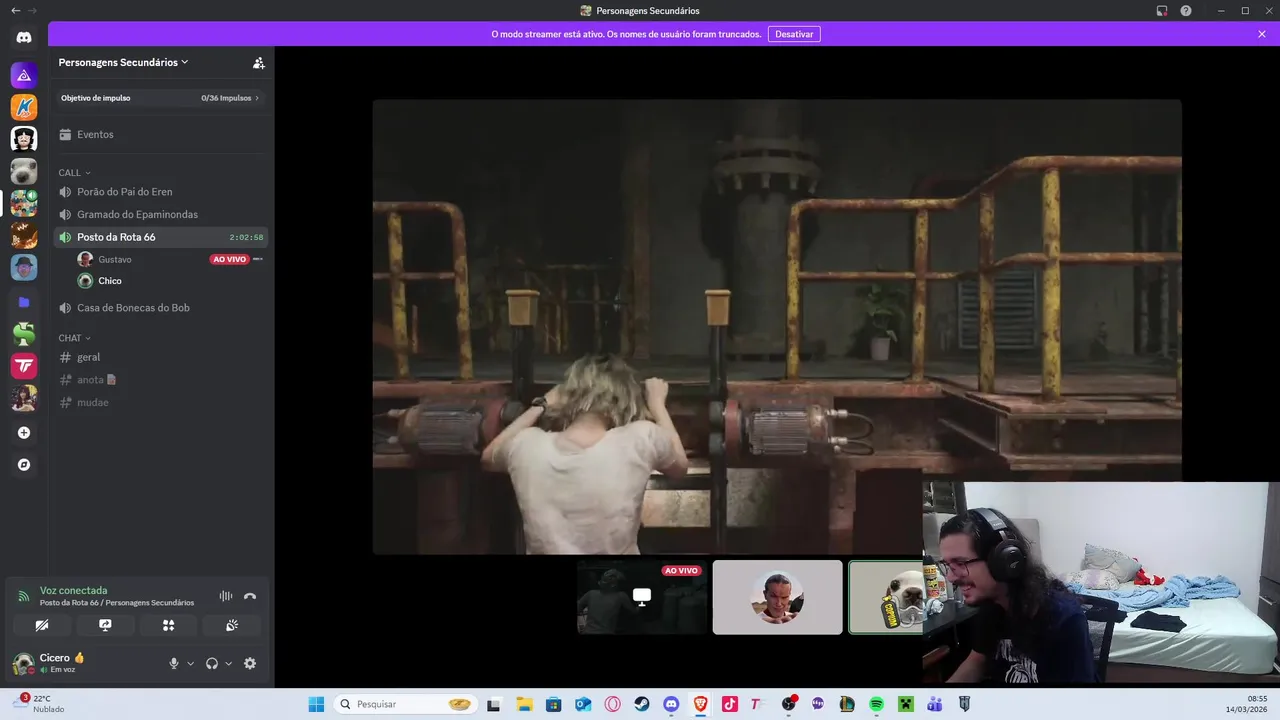Open the red TF server icon
The width and height of the screenshot is (1280, 720).
pos(24,366)
